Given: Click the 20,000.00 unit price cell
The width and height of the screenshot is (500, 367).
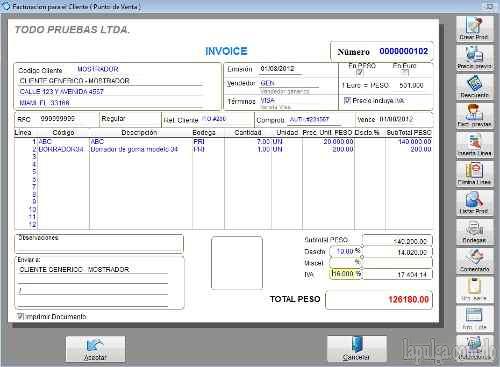Looking at the screenshot, I should click(x=328, y=142).
